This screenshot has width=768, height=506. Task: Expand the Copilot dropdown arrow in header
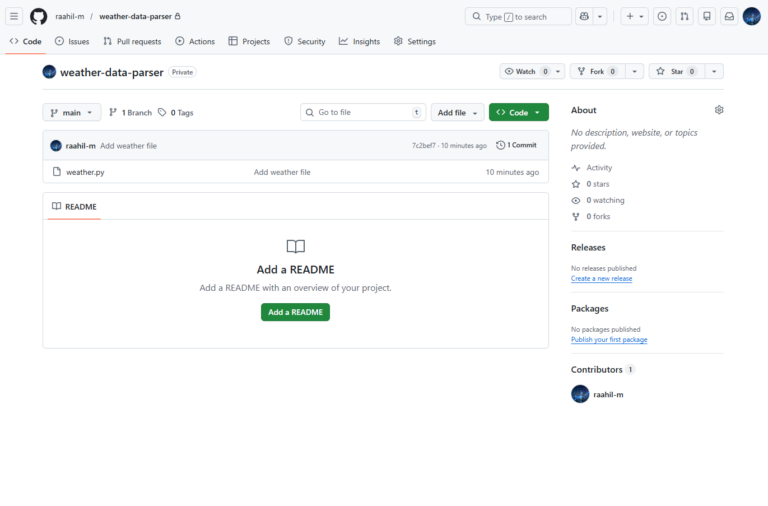click(x=600, y=16)
